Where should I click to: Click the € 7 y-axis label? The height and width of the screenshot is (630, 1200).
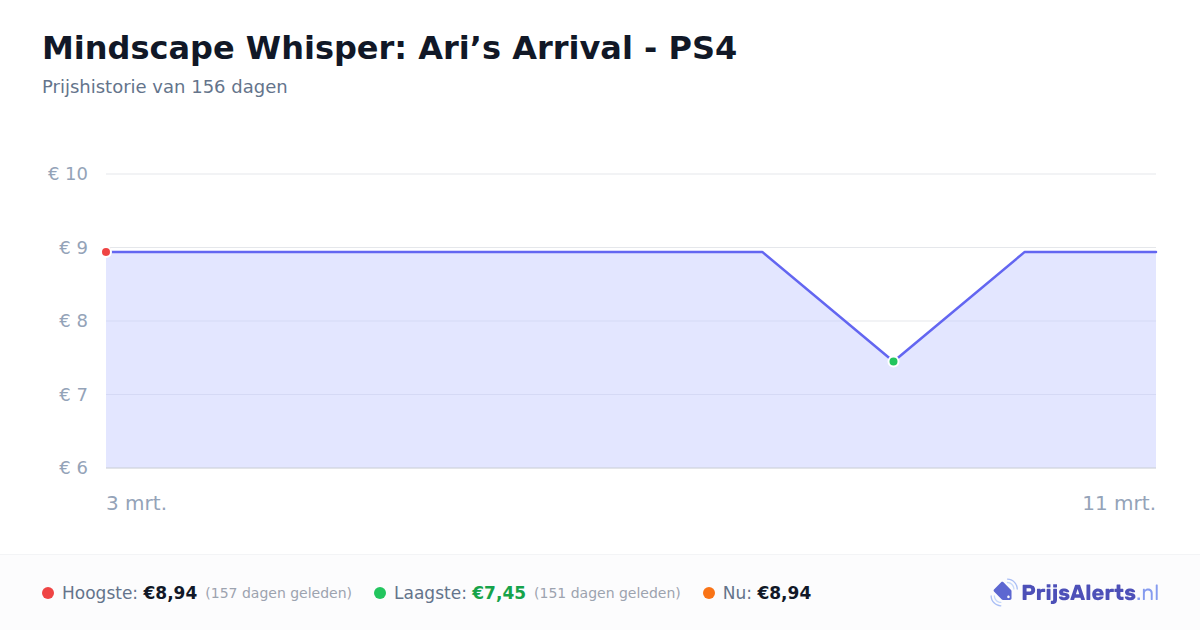point(73,394)
